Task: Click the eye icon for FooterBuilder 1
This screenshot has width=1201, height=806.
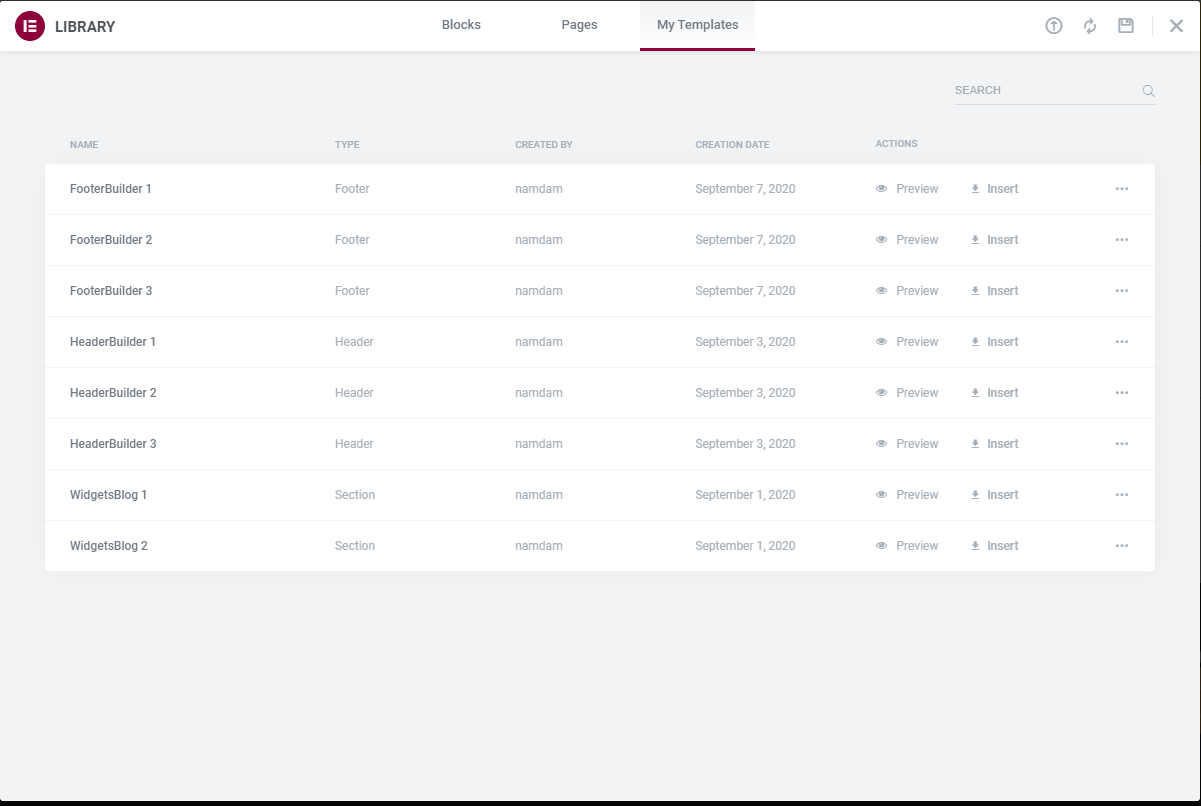Action: [x=881, y=189]
